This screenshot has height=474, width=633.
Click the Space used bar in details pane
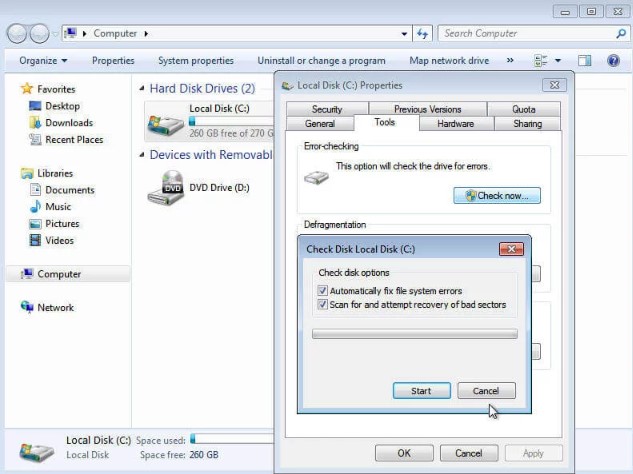[231, 439]
